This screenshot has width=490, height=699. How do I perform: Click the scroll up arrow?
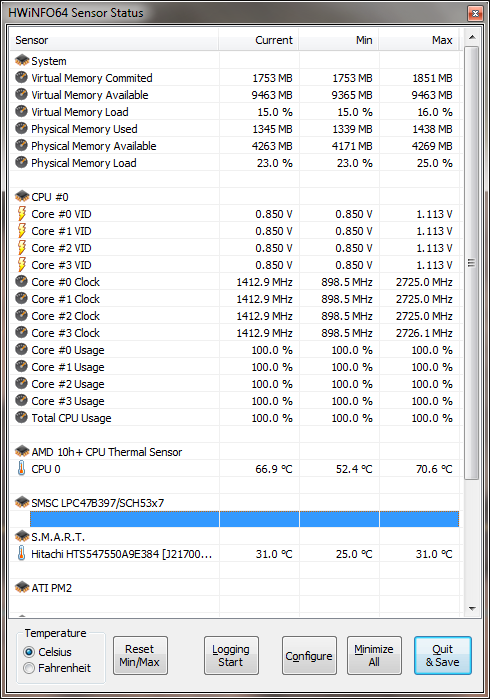(x=472, y=37)
